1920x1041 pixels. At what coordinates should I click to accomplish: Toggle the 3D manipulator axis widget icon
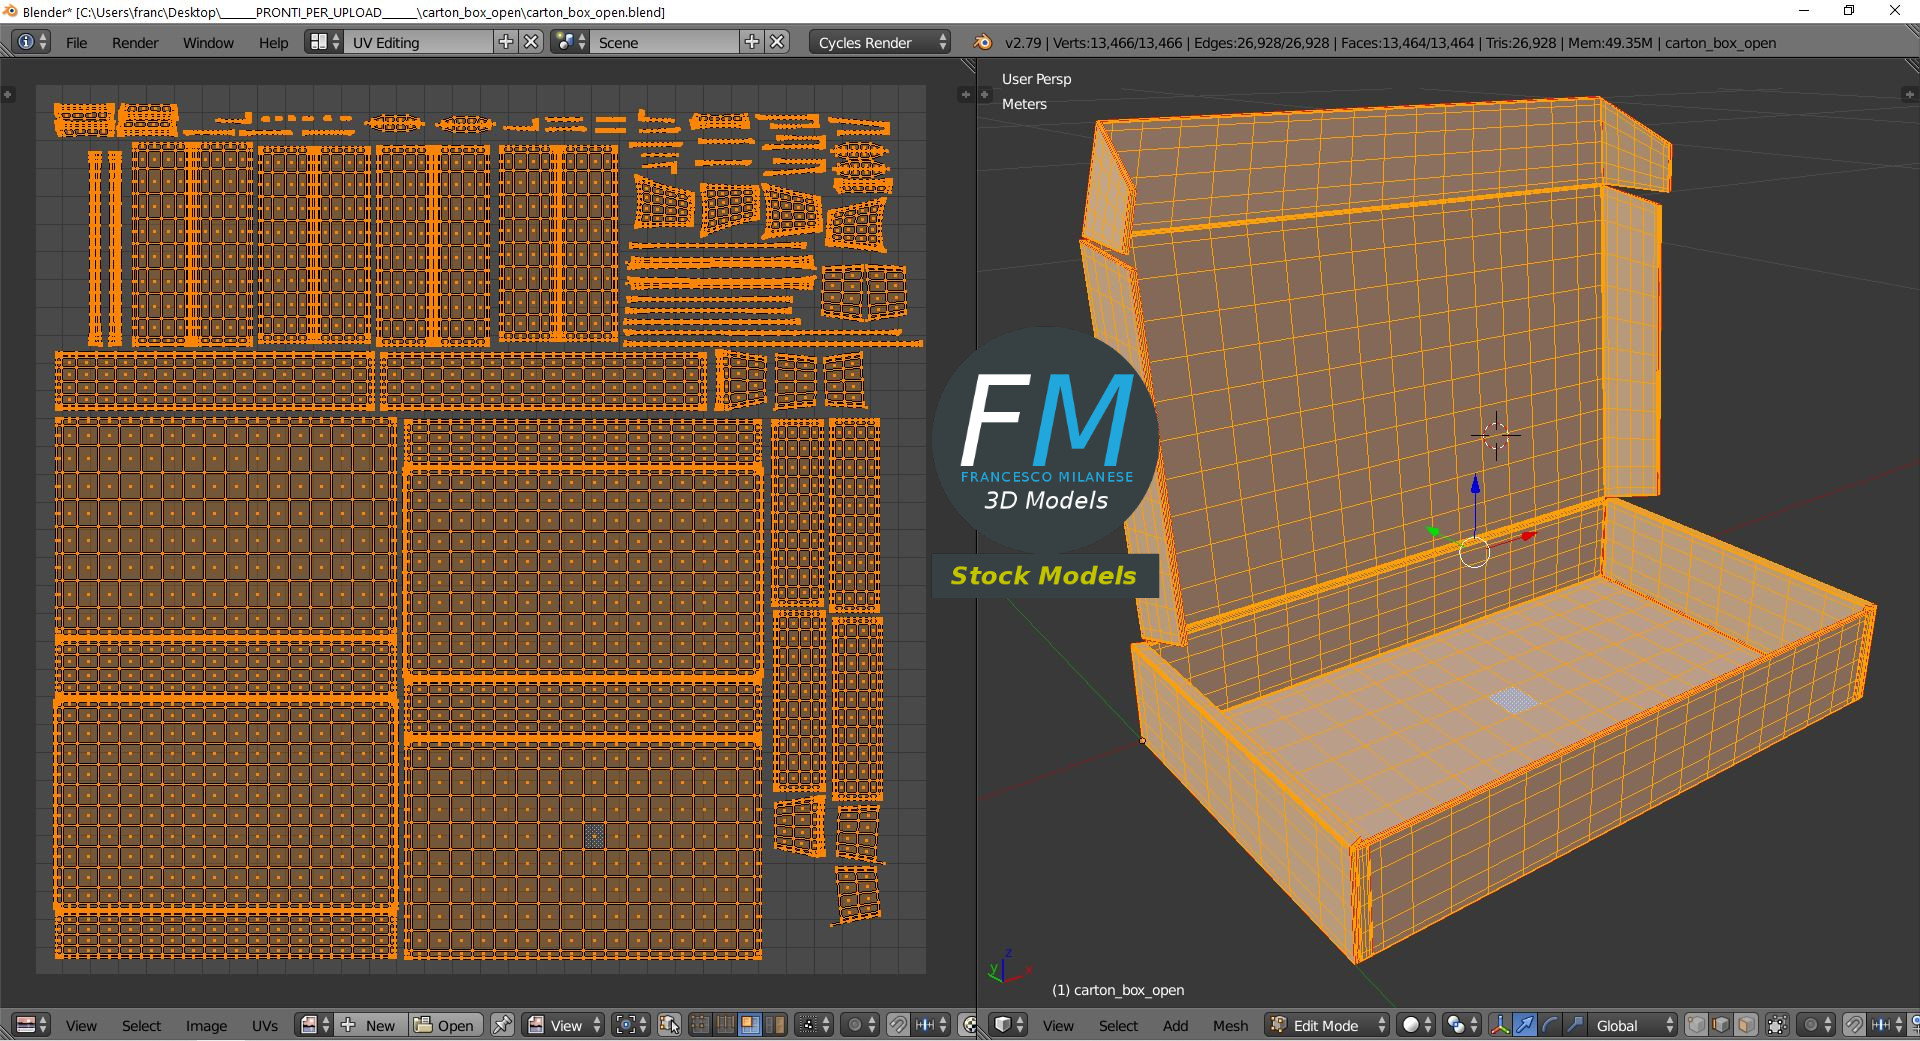tap(1500, 1025)
